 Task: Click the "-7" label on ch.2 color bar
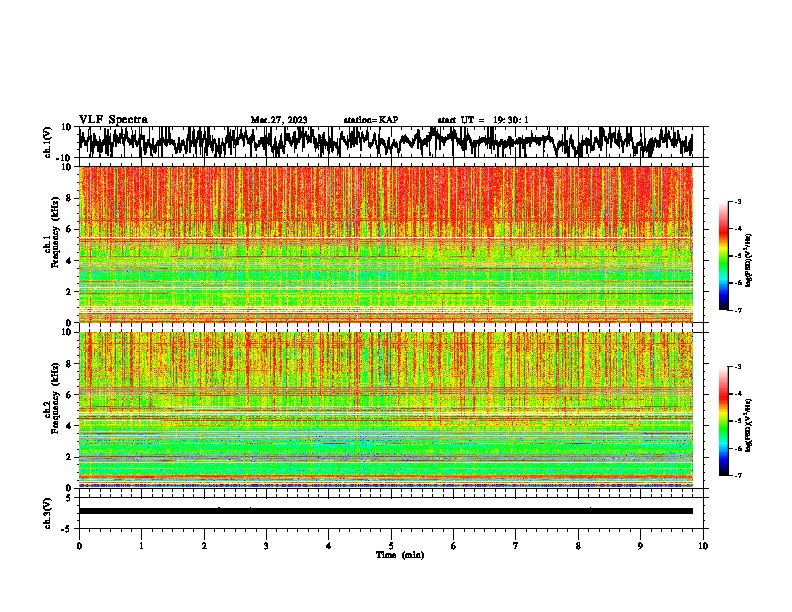(738, 475)
